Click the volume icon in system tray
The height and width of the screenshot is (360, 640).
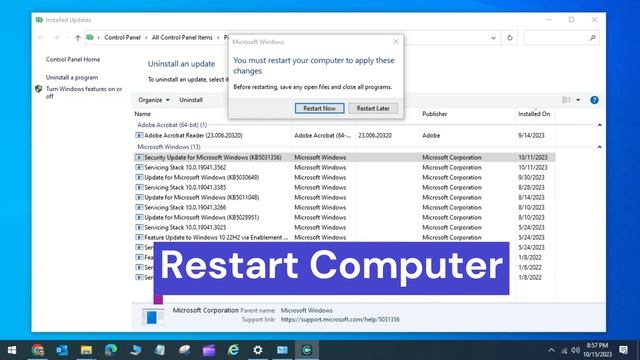pyautogui.click(x=576, y=350)
